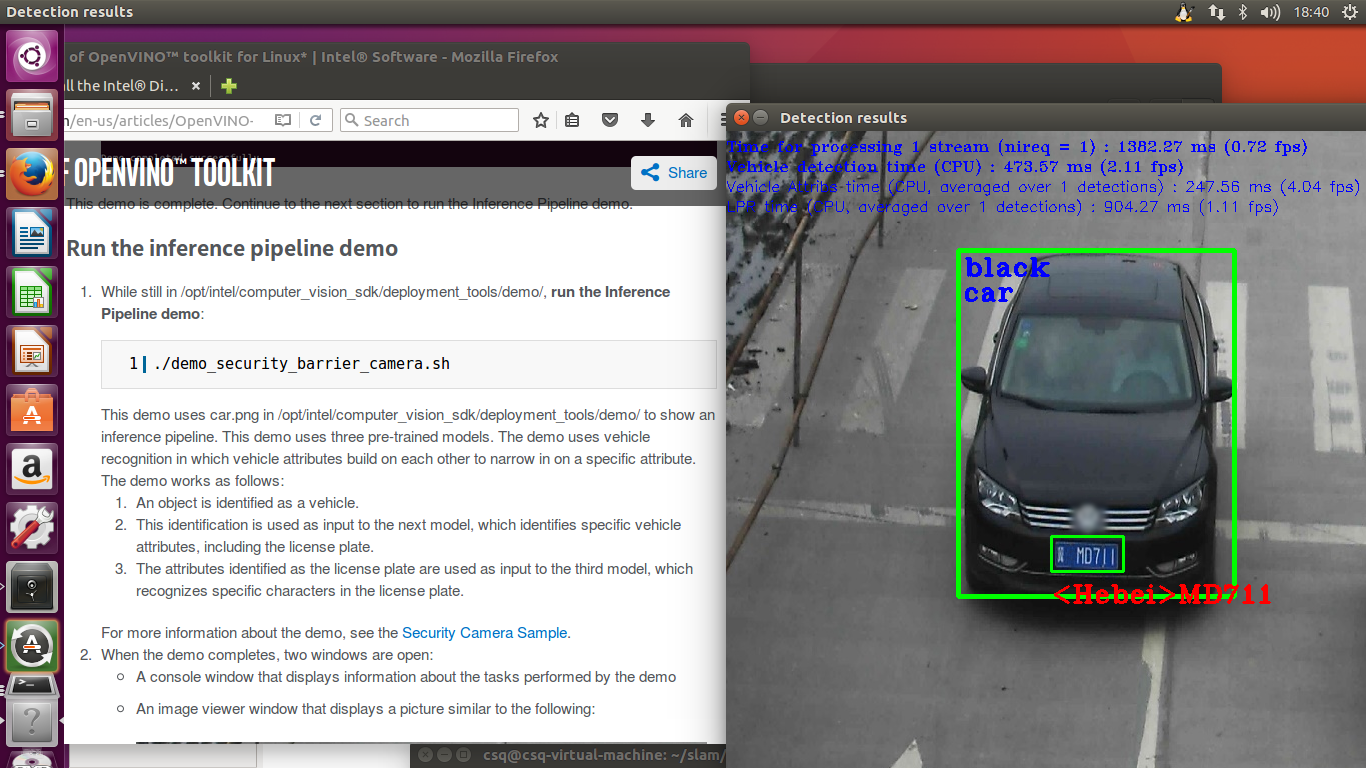1366x768 pixels.
Task: Open the Bluetooth indicator menu
Action: [1244, 12]
